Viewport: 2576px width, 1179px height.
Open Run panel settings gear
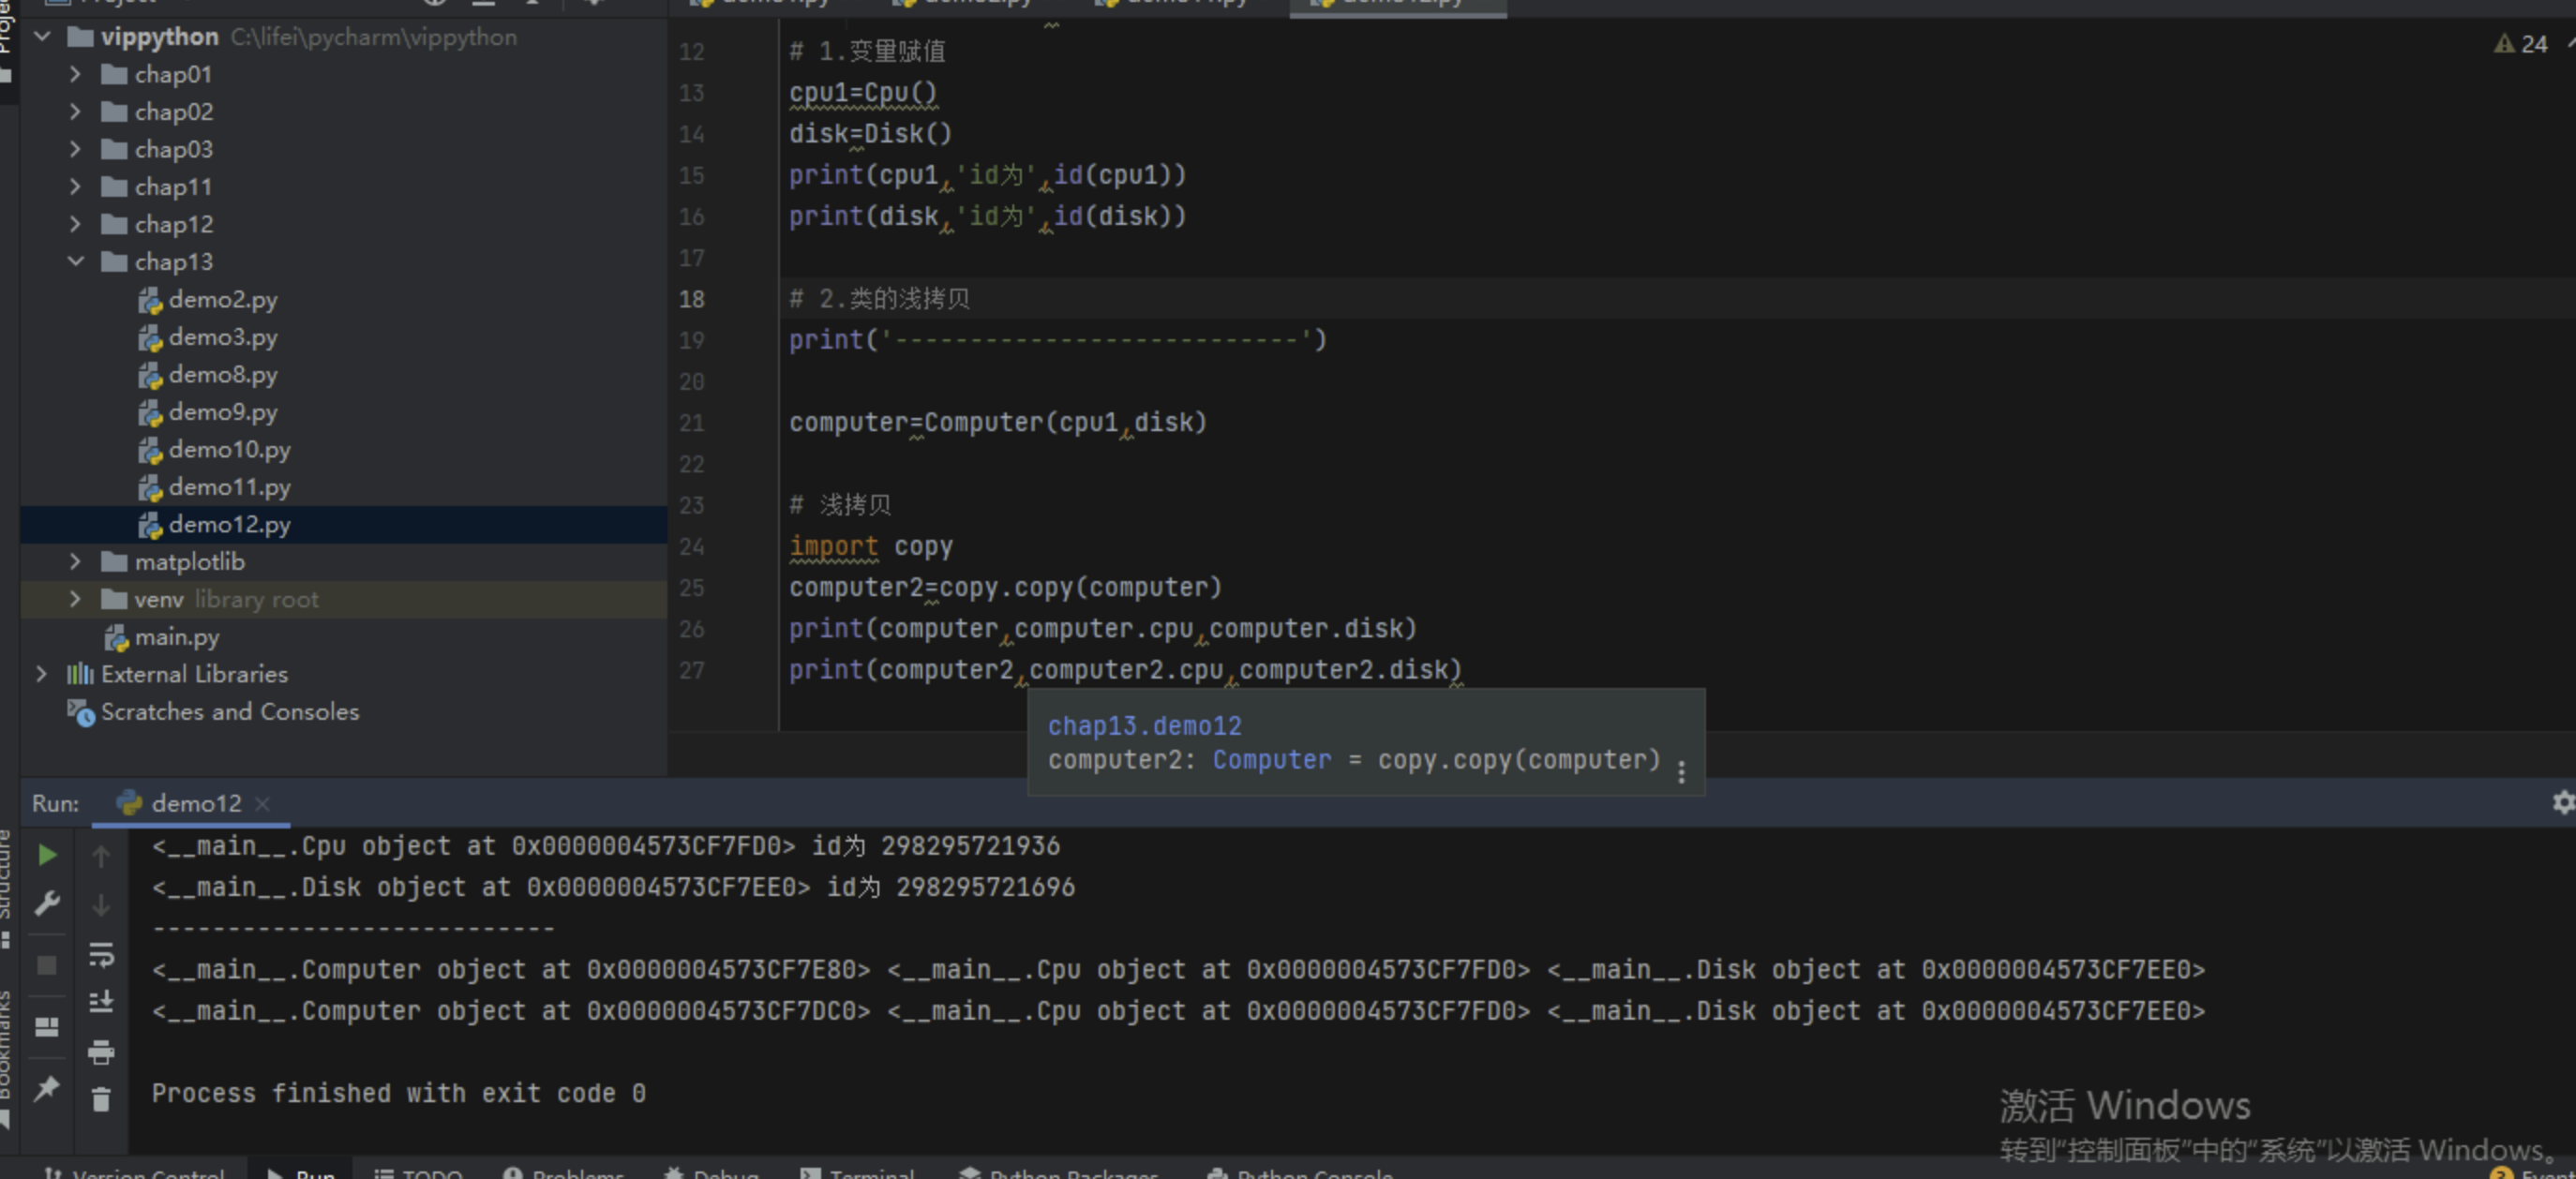click(x=2562, y=803)
